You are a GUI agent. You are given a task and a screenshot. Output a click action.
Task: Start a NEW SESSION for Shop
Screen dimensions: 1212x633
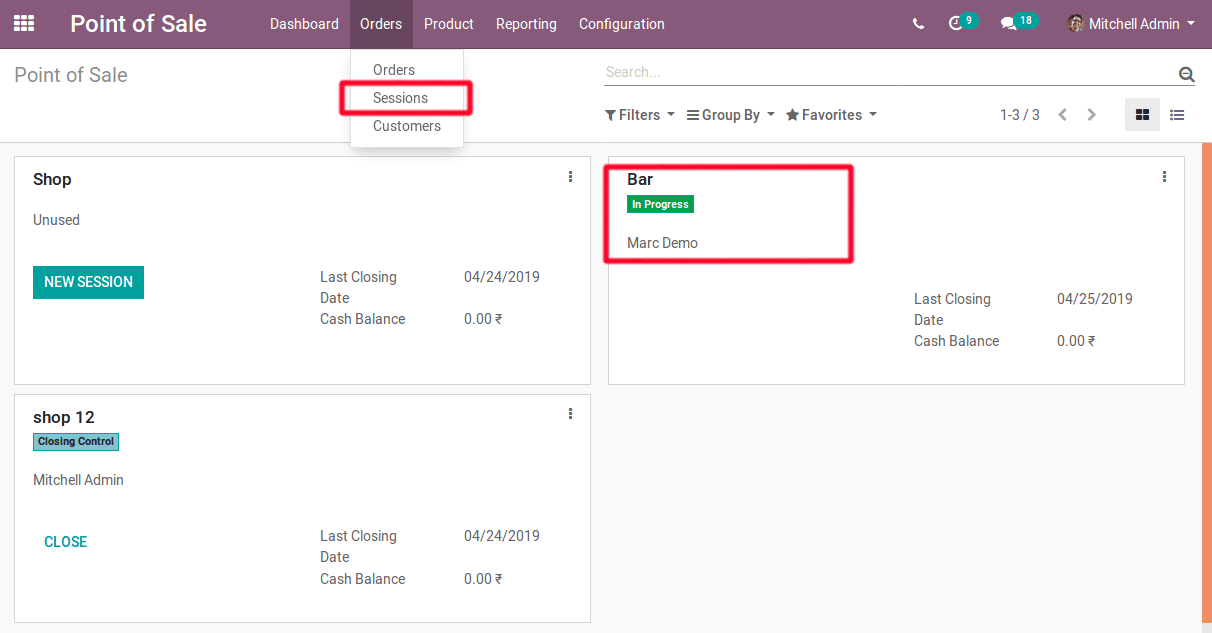[88, 282]
